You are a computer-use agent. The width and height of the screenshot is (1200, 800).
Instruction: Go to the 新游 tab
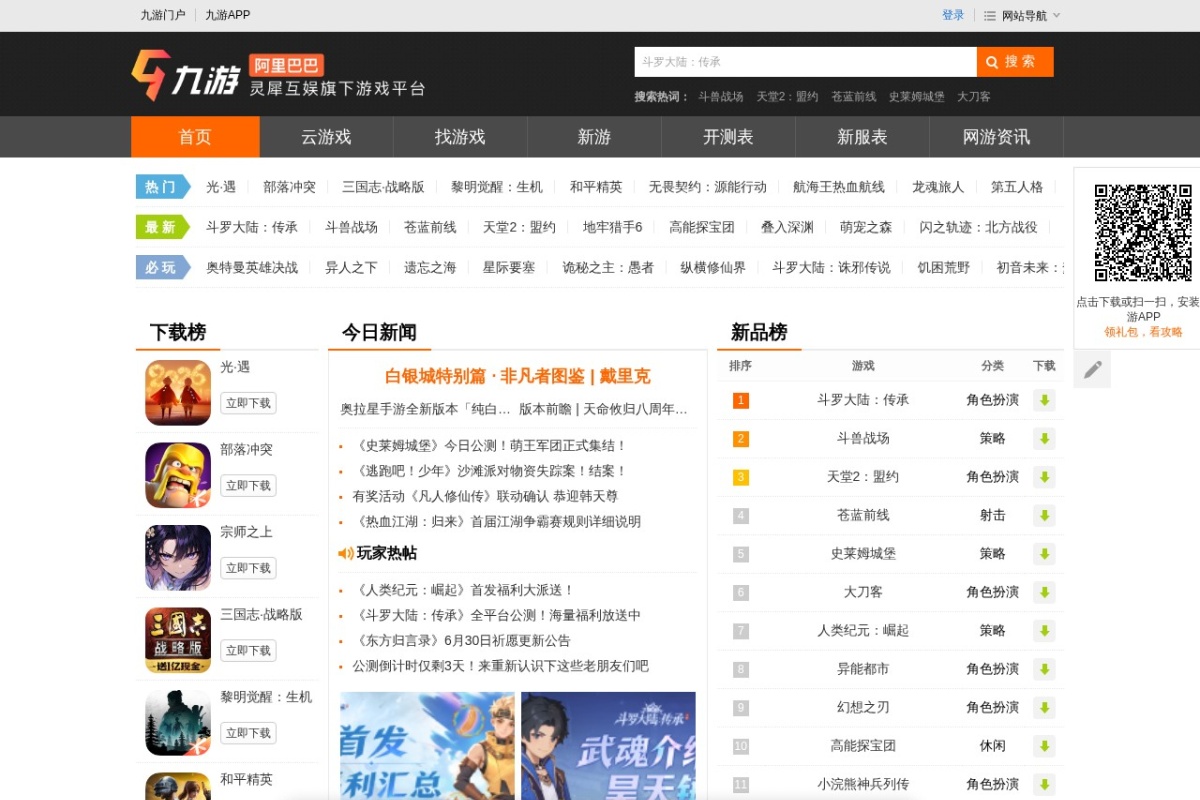[594, 137]
